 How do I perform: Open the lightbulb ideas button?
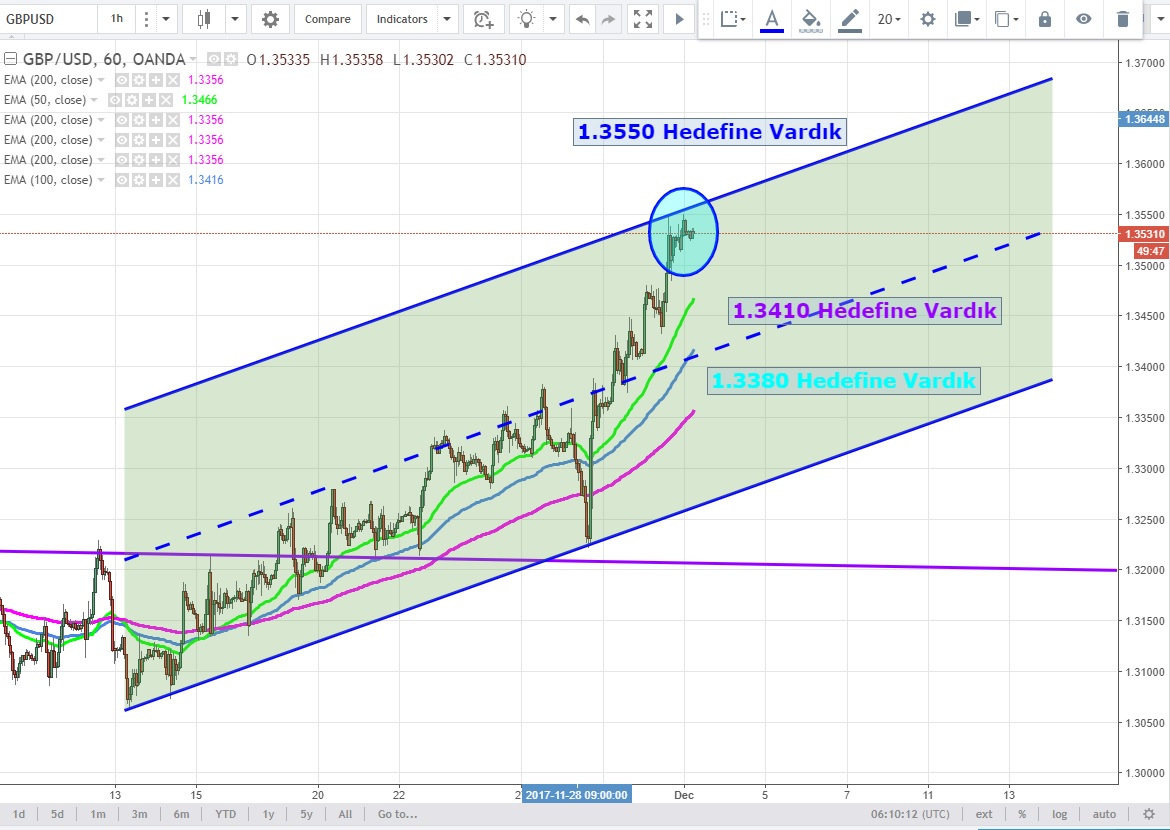pyautogui.click(x=525, y=19)
